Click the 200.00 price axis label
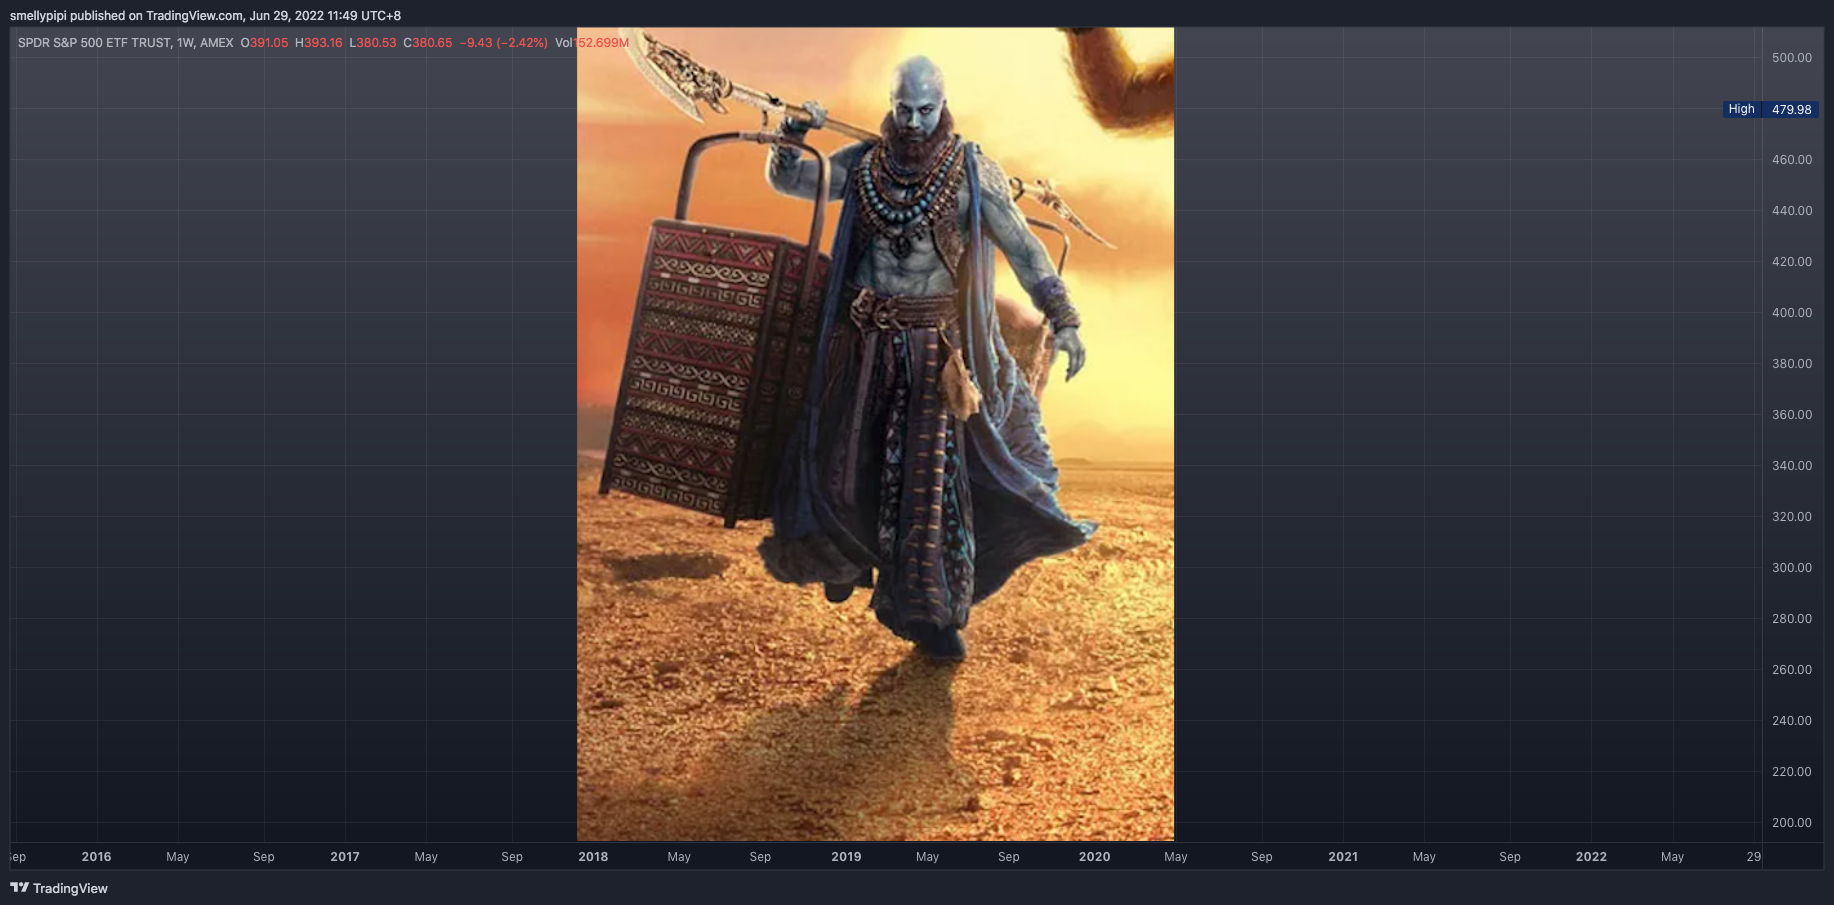 1792,823
